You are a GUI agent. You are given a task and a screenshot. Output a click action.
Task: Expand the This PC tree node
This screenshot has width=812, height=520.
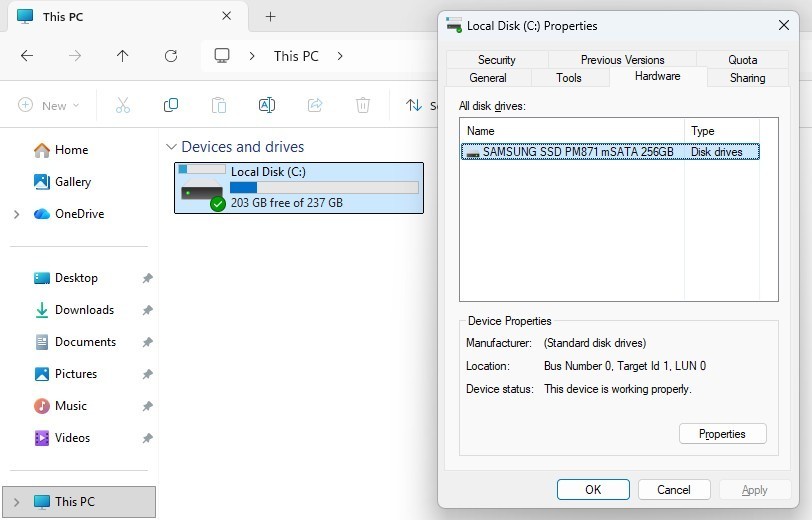[x=17, y=502]
